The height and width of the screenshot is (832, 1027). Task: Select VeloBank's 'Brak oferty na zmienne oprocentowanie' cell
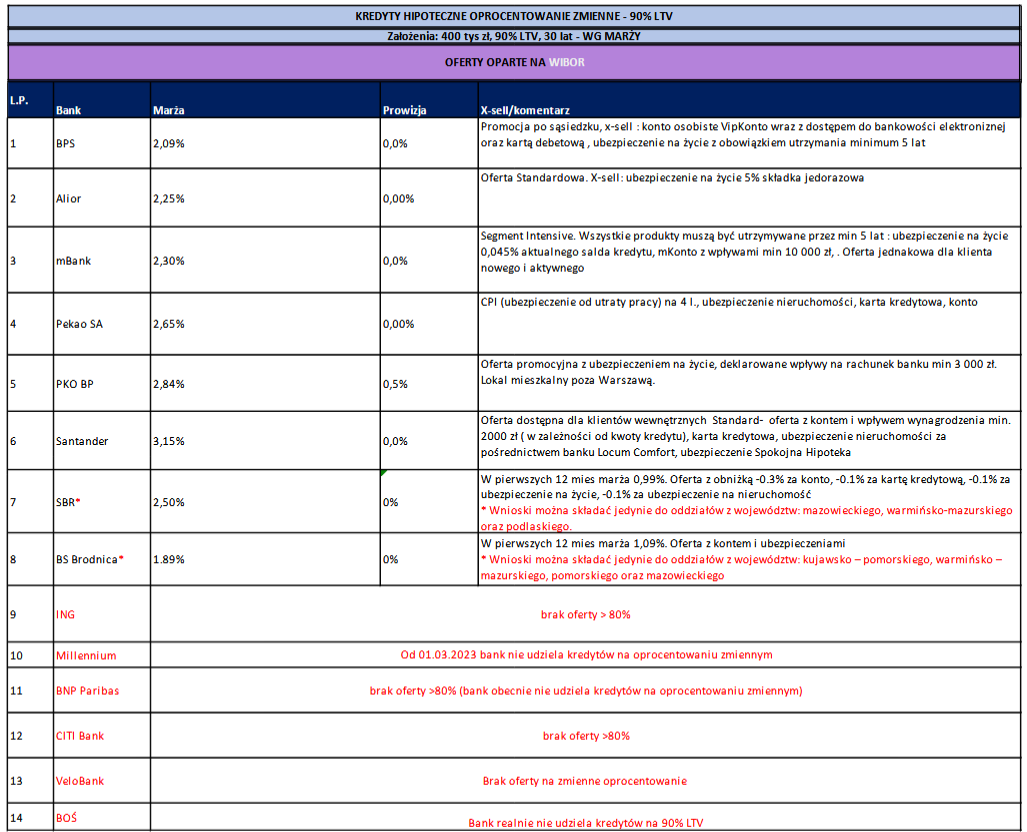click(585, 781)
